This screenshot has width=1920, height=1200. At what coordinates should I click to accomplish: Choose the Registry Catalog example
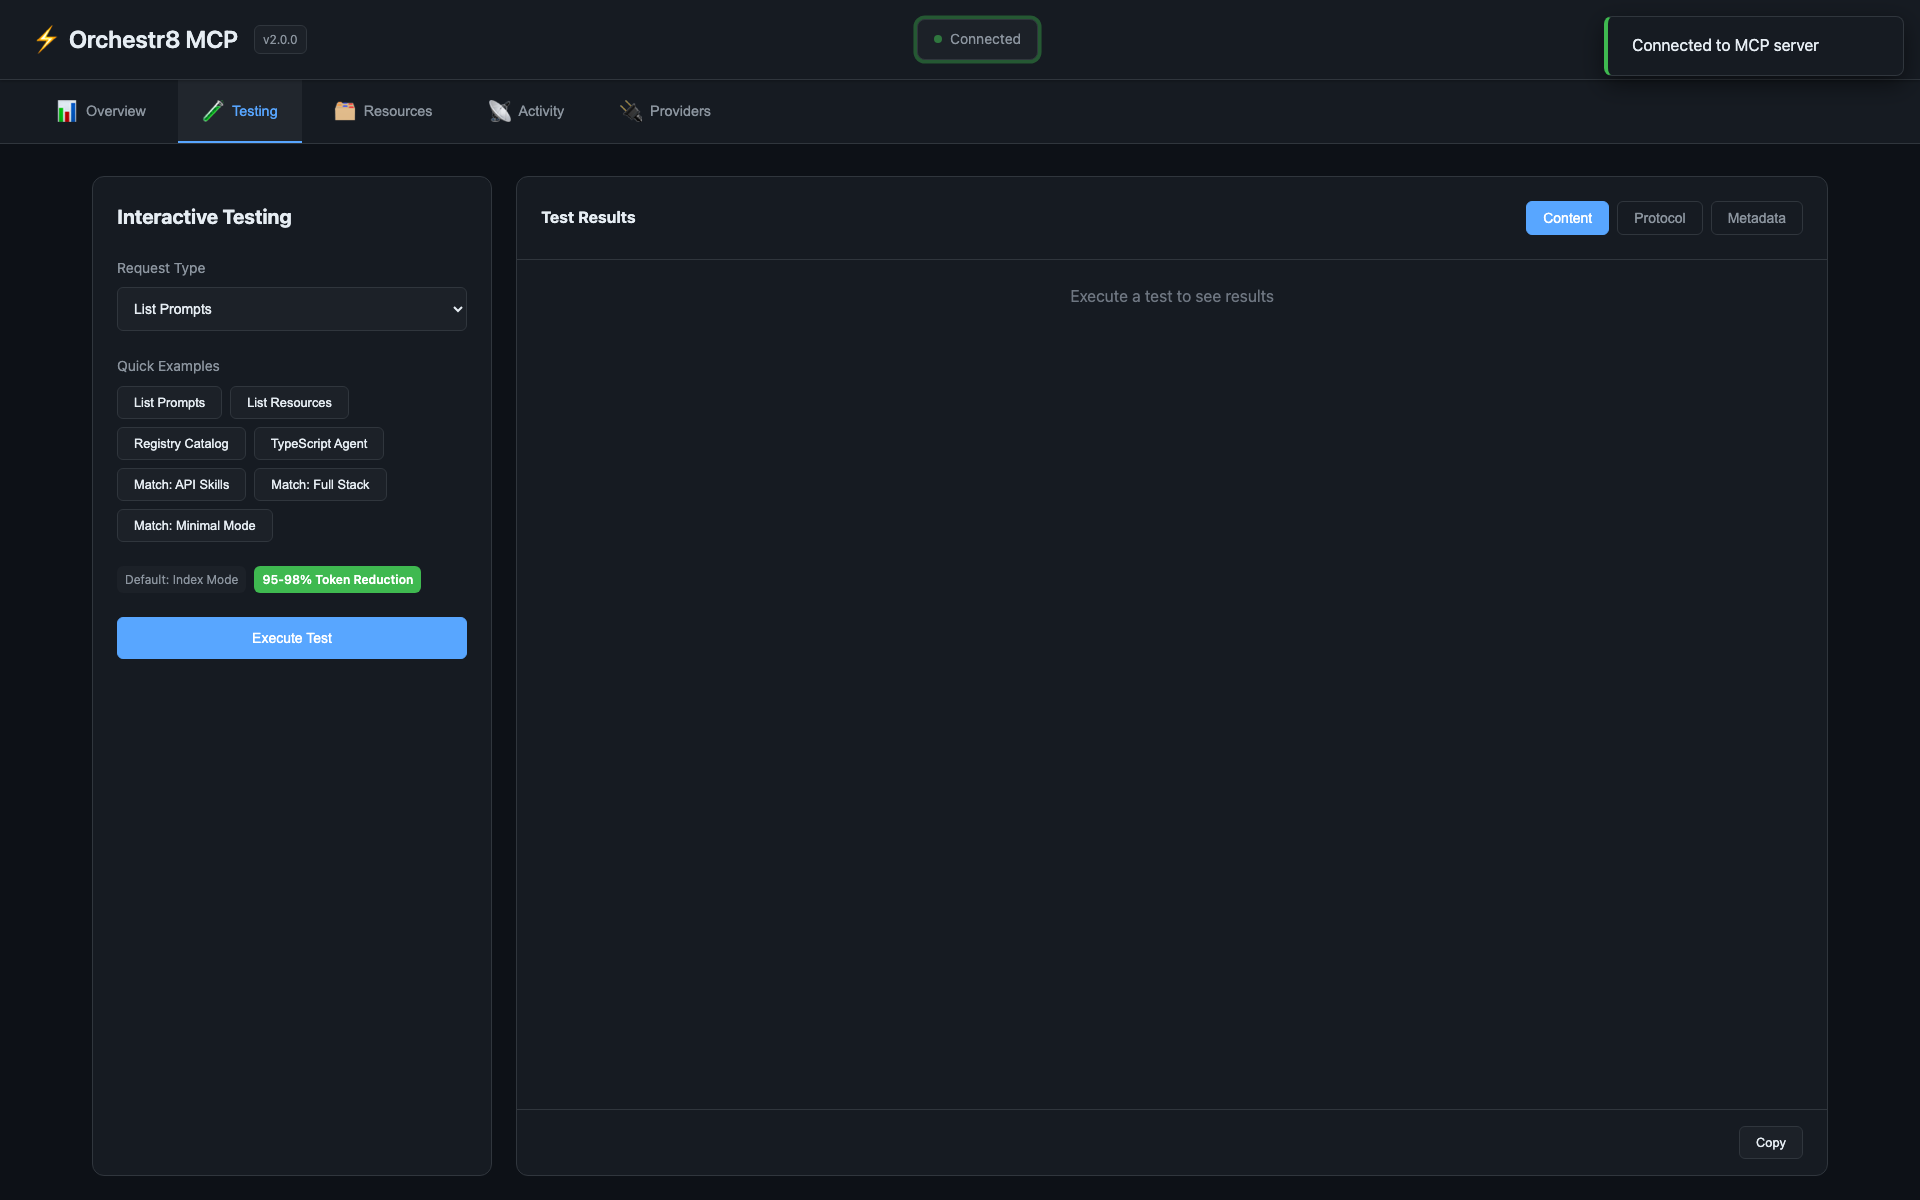[181, 444]
